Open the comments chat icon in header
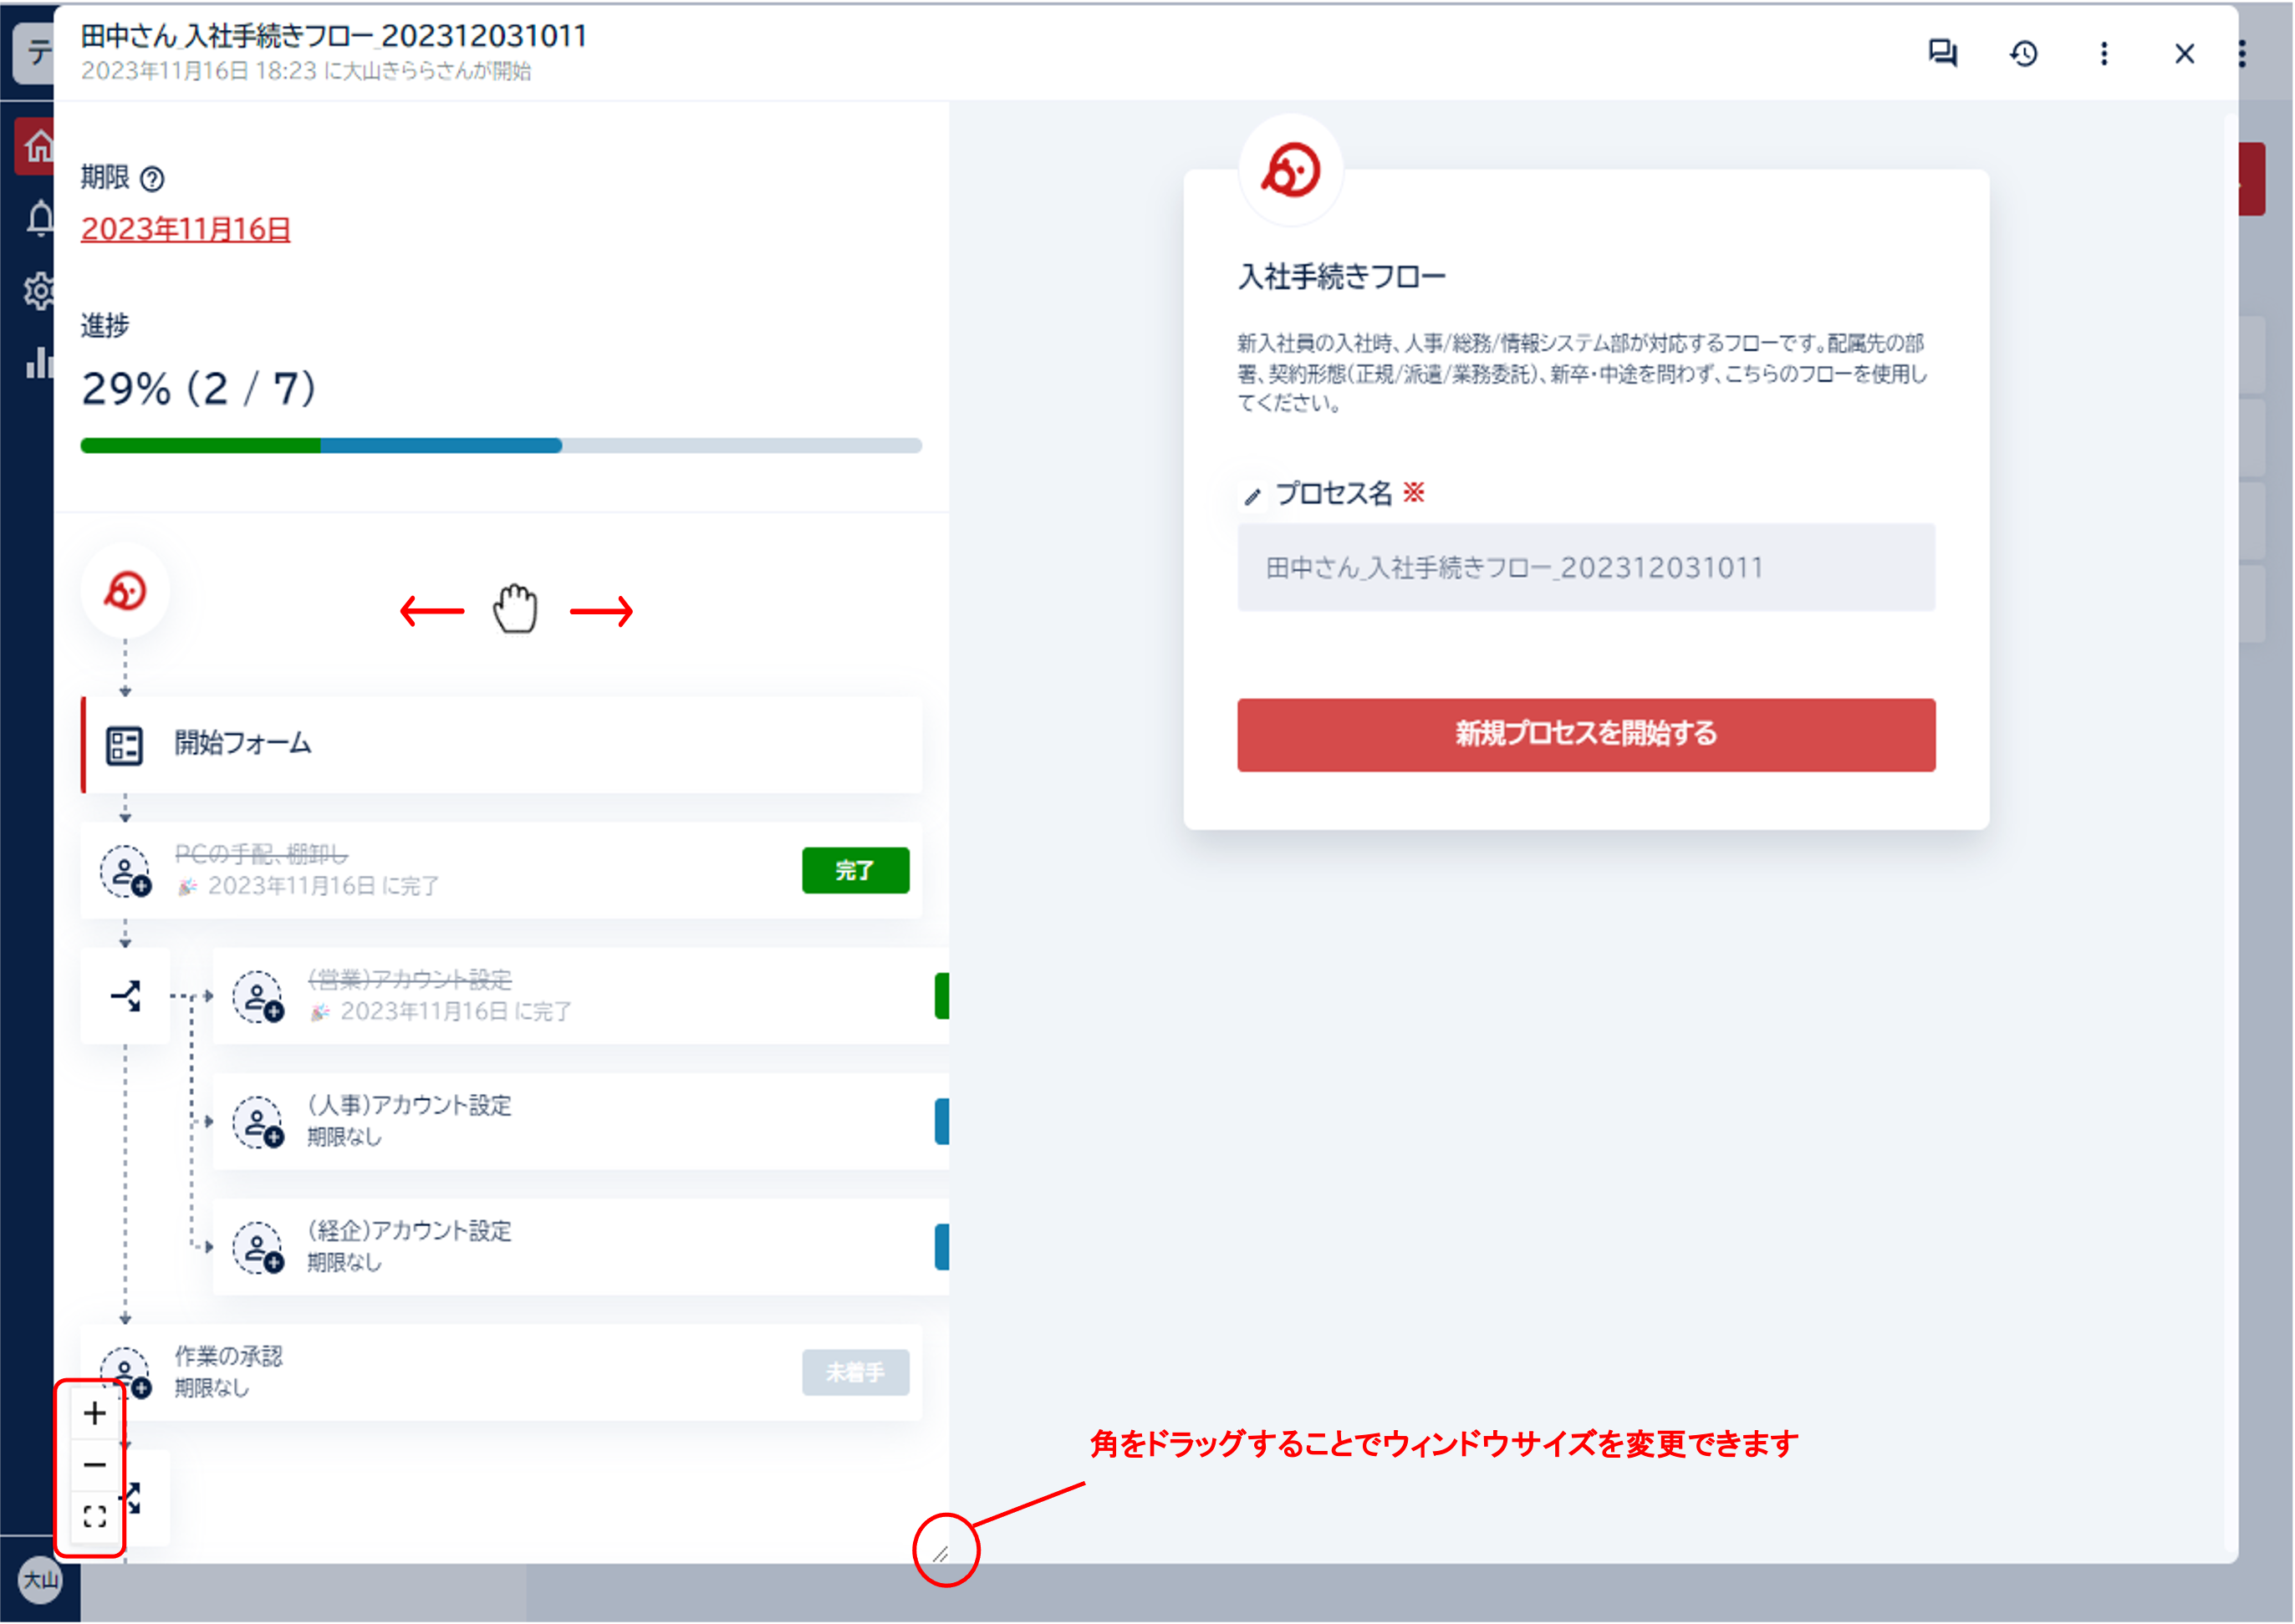2295x1624 pixels. pos(1942,53)
